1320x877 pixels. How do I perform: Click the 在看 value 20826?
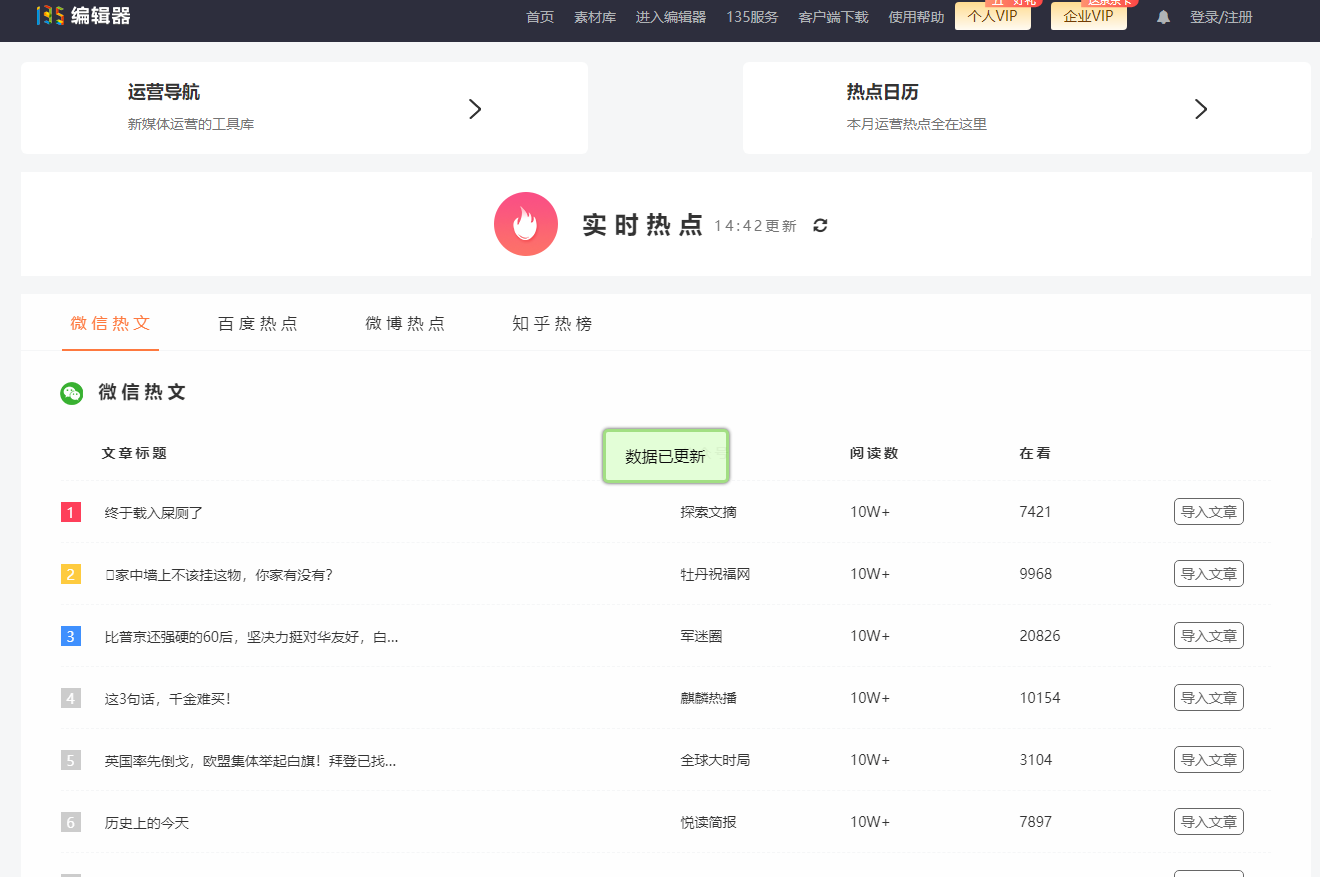pos(1040,636)
